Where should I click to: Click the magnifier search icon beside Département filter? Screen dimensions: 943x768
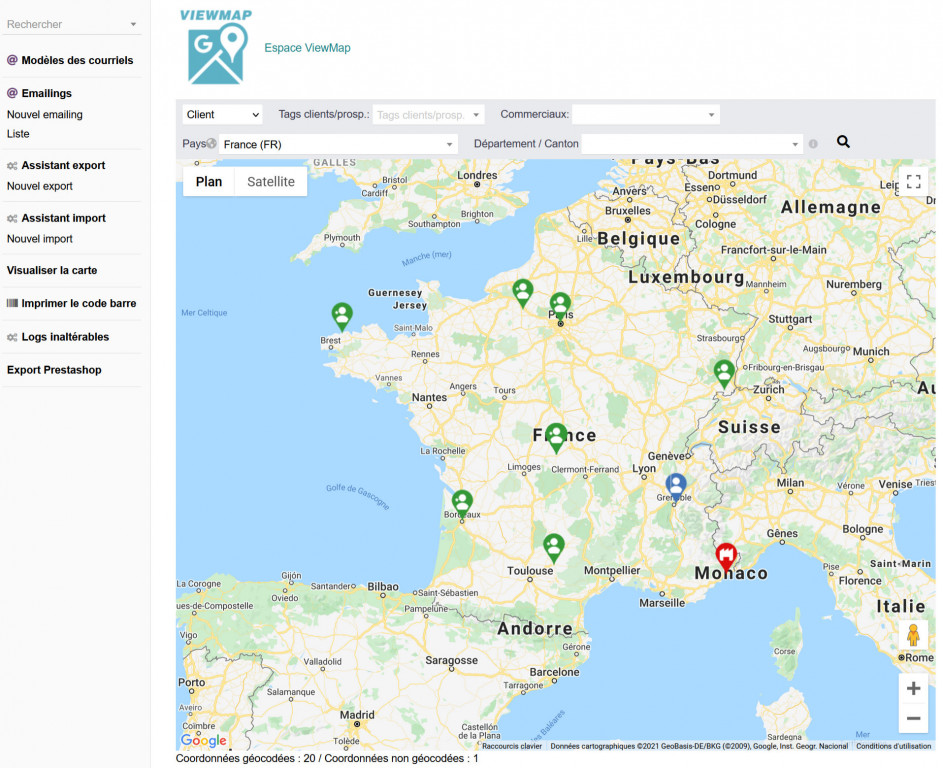pyautogui.click(x=843, y=142)
